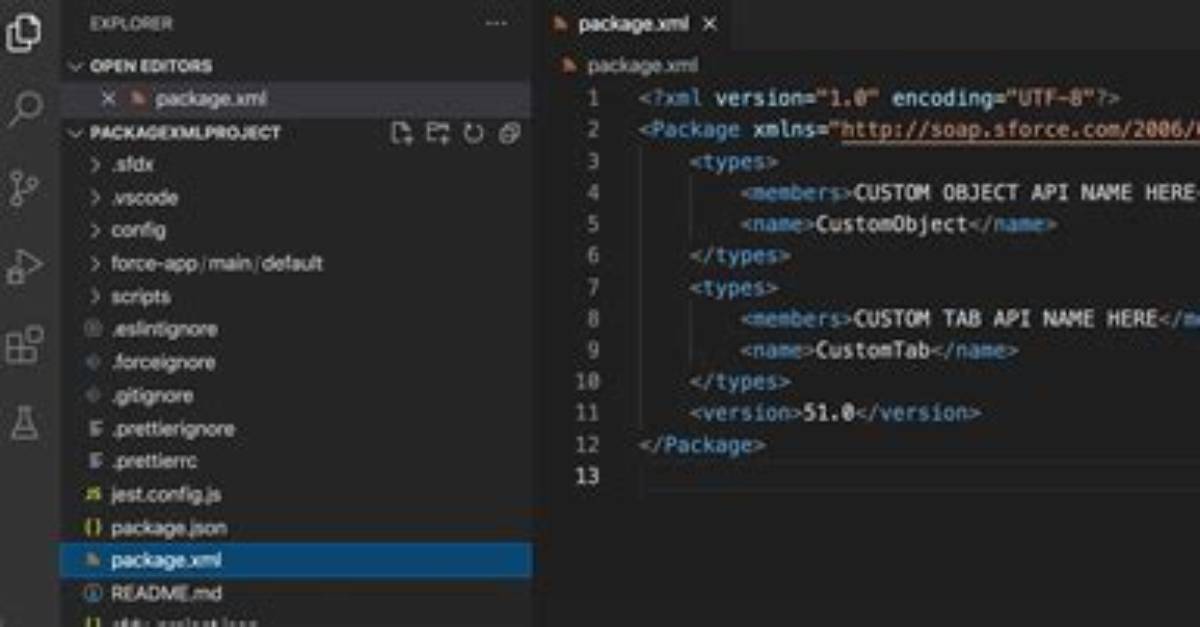Open the Testing flask view
Screen dimensions: 1200x627
pos(24,423)
